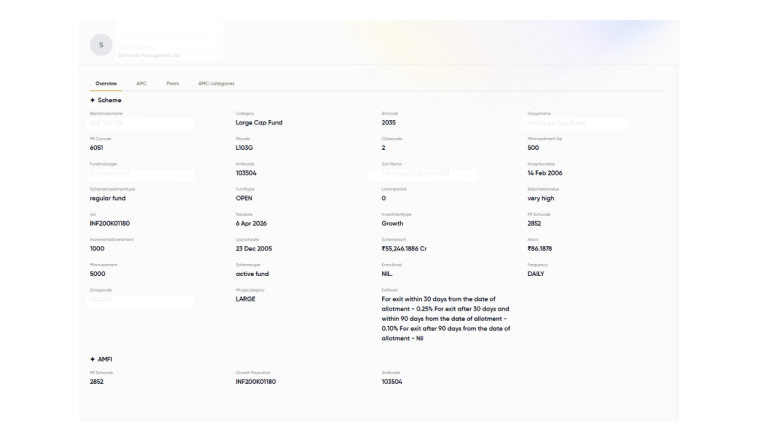Select the Rtcode value "L103G"
The image size is (768, 432).
(244, 147)
